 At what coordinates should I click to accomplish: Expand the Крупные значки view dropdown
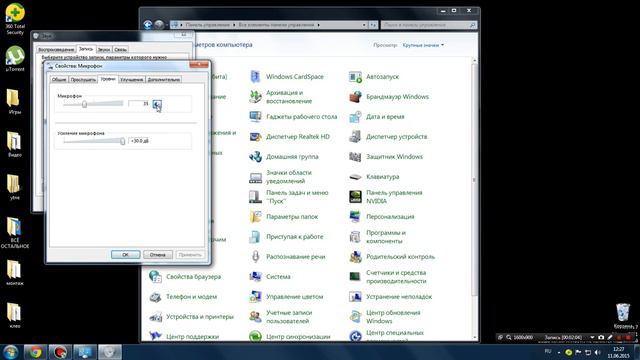(423, 45)
